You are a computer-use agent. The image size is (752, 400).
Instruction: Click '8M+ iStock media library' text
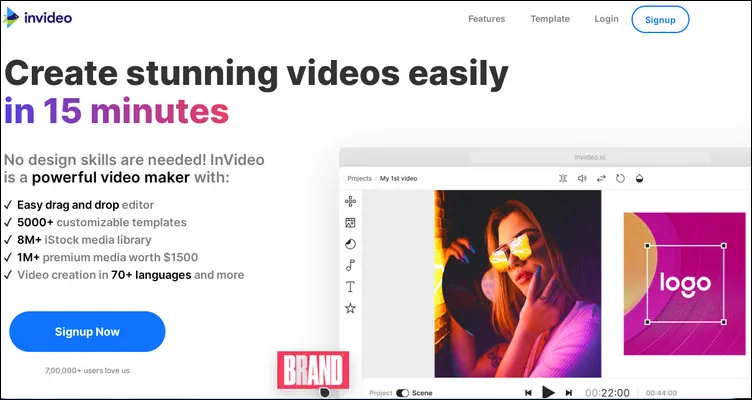(84, 240)
